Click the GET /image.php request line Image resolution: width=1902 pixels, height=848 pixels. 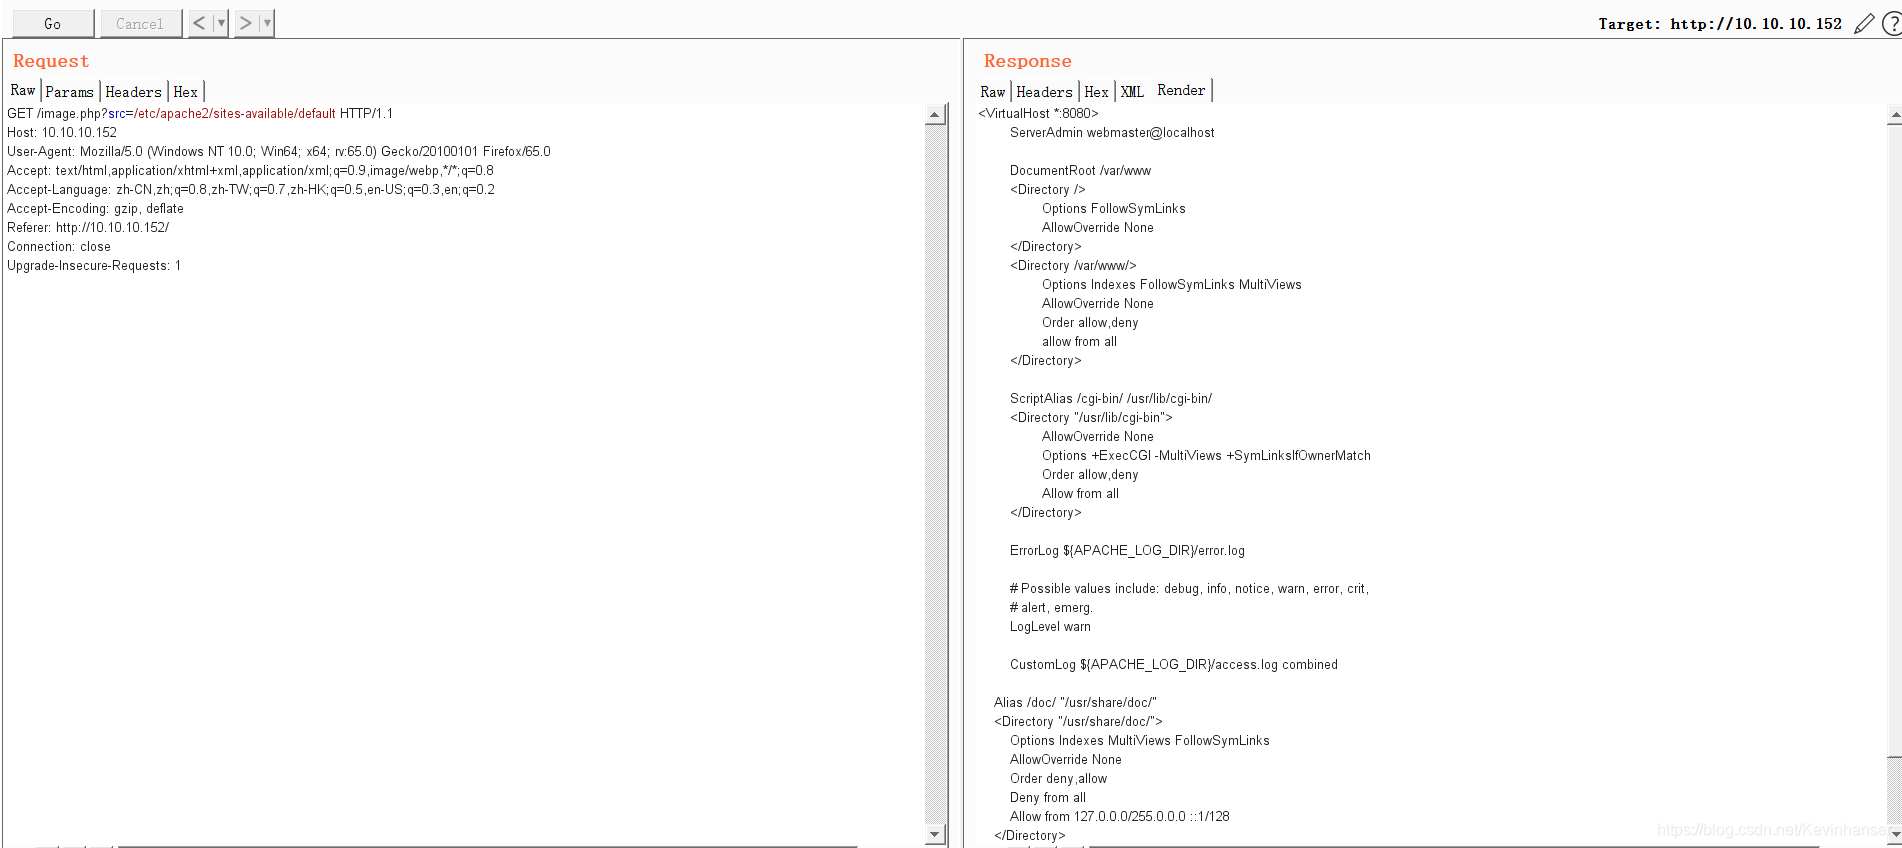(200, 113)
